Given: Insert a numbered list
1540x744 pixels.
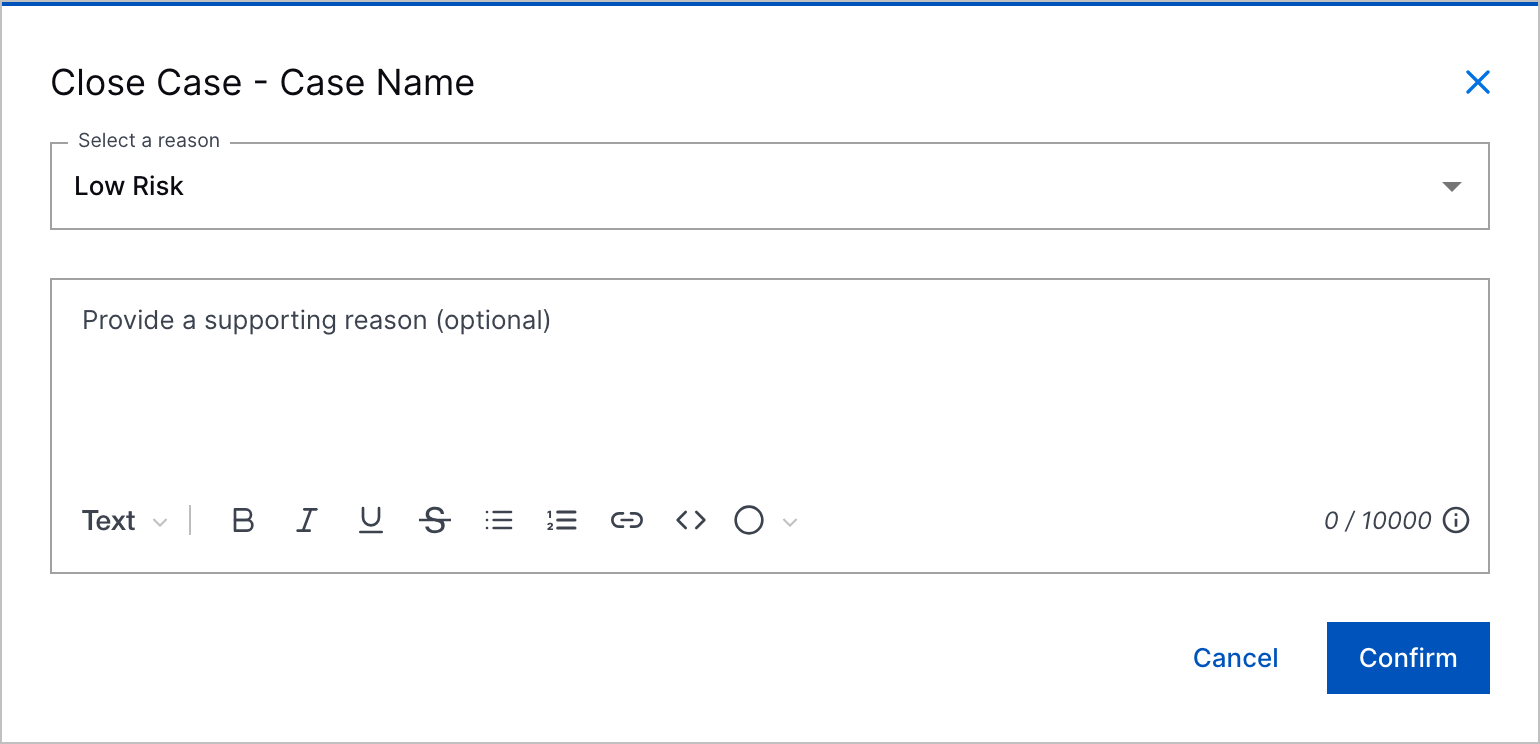Looking at the screenshot, I should (x=562, y=521).
